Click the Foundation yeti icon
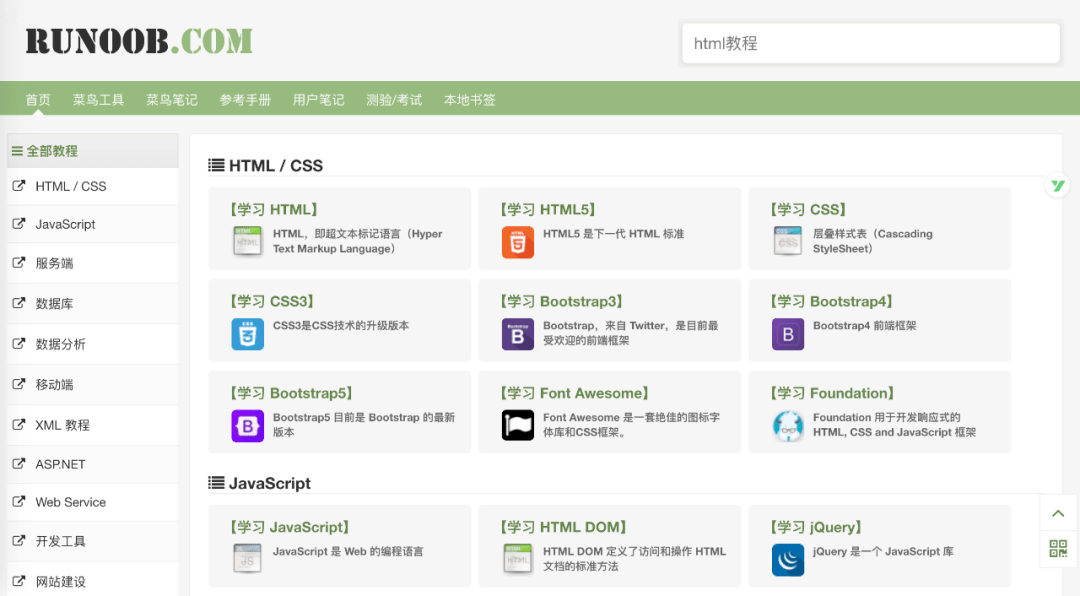Screen dimensions: 1080x596 [788, 426]
